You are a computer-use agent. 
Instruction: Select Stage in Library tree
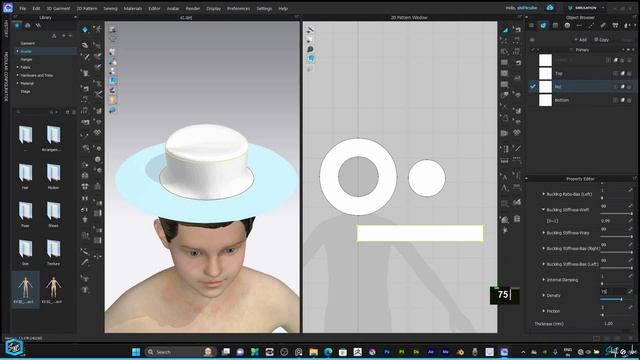(x=25, y=91)
